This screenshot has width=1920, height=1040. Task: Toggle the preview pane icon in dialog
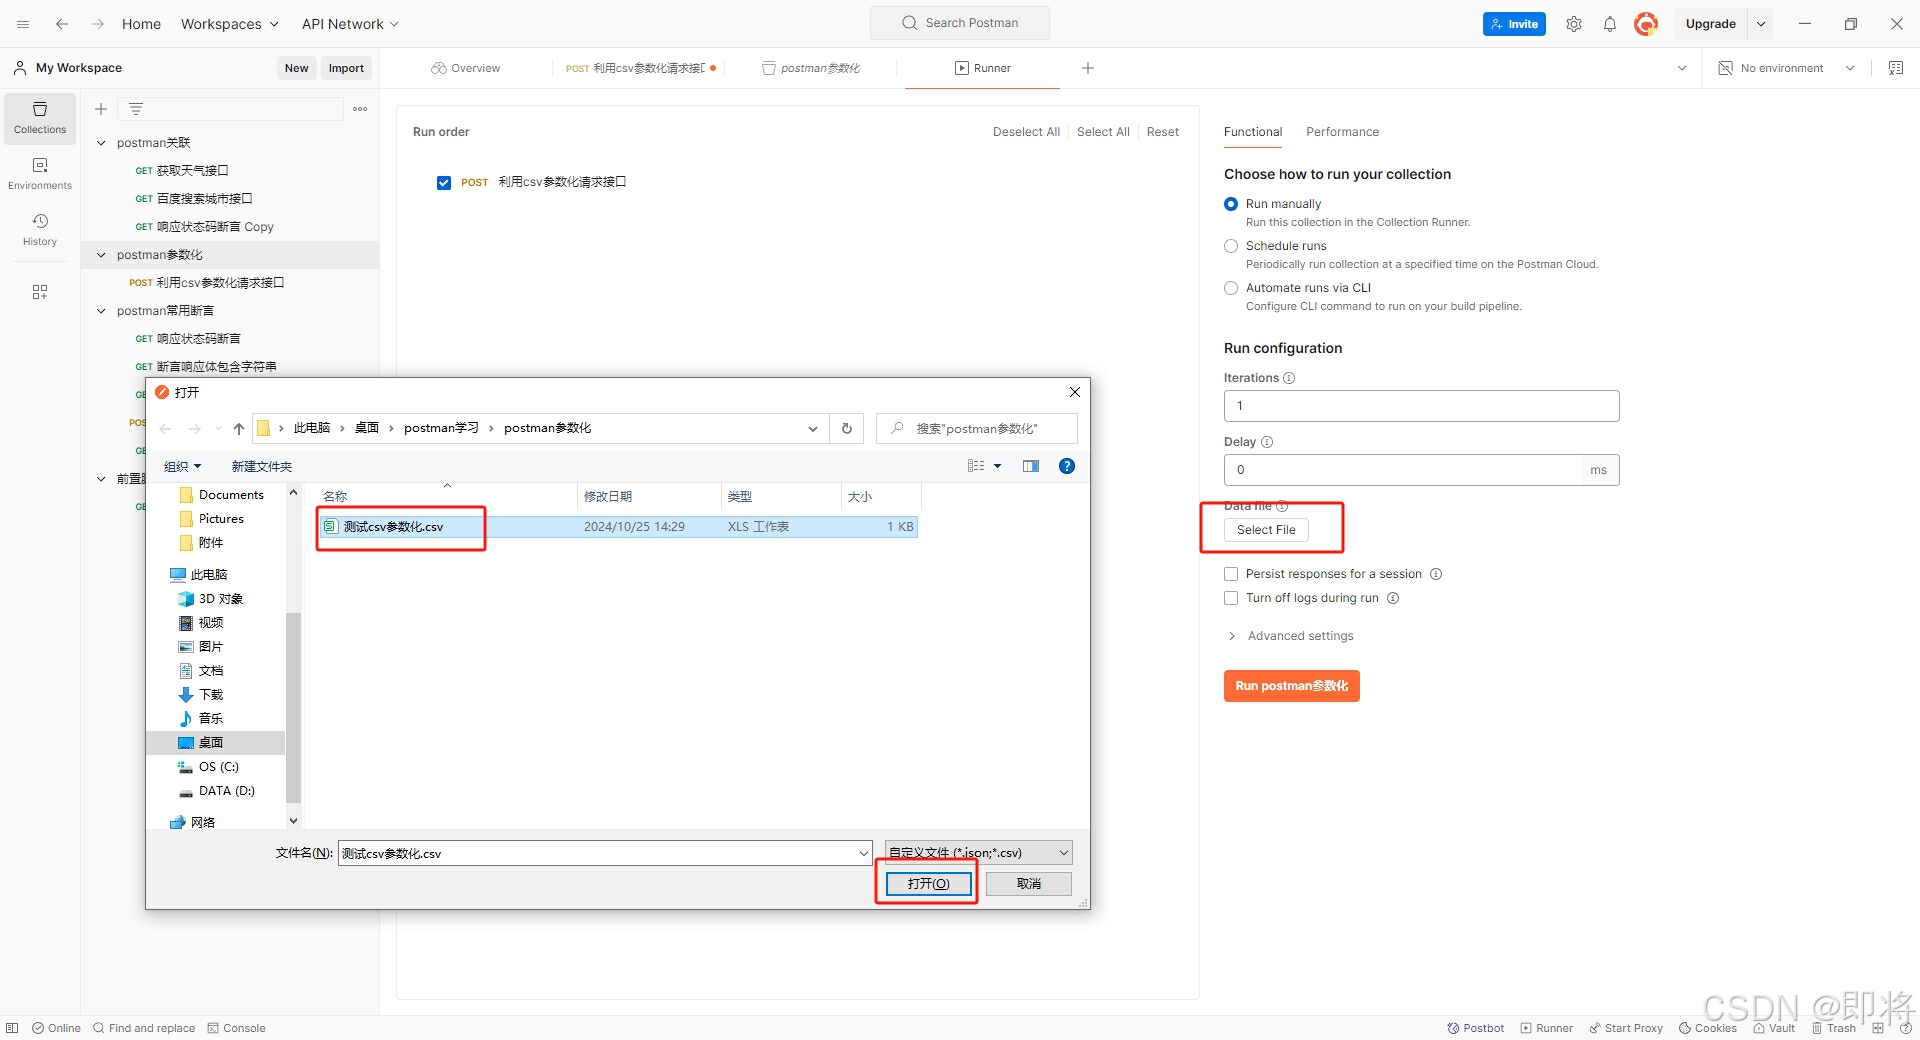[1031, 466]
